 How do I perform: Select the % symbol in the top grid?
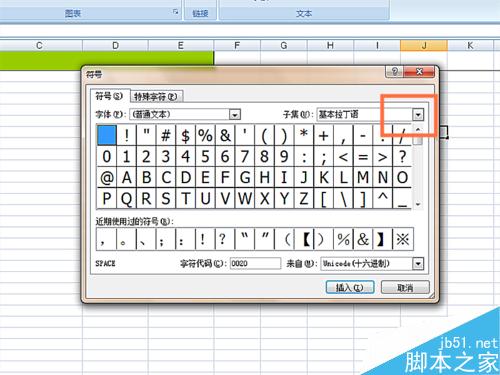205,136
